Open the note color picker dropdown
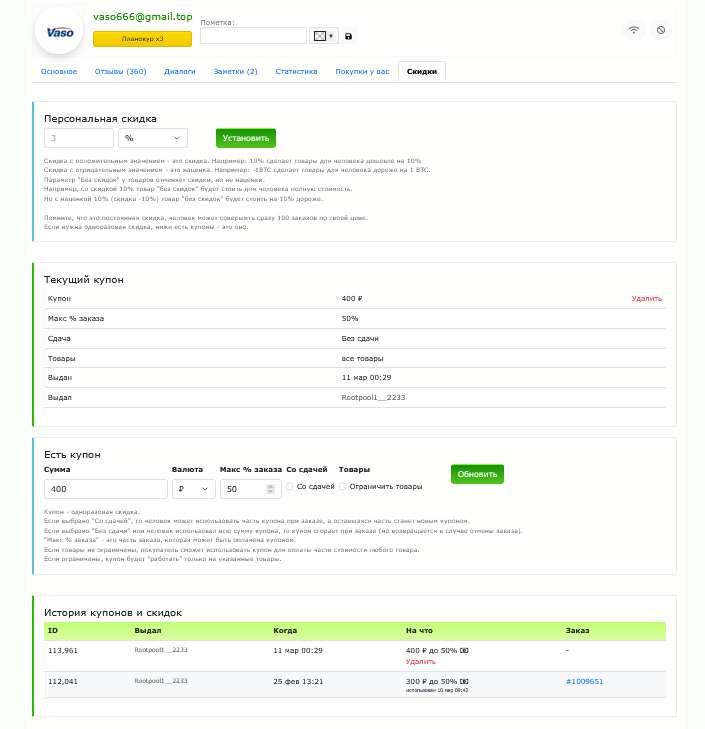 tap(324, 36)
